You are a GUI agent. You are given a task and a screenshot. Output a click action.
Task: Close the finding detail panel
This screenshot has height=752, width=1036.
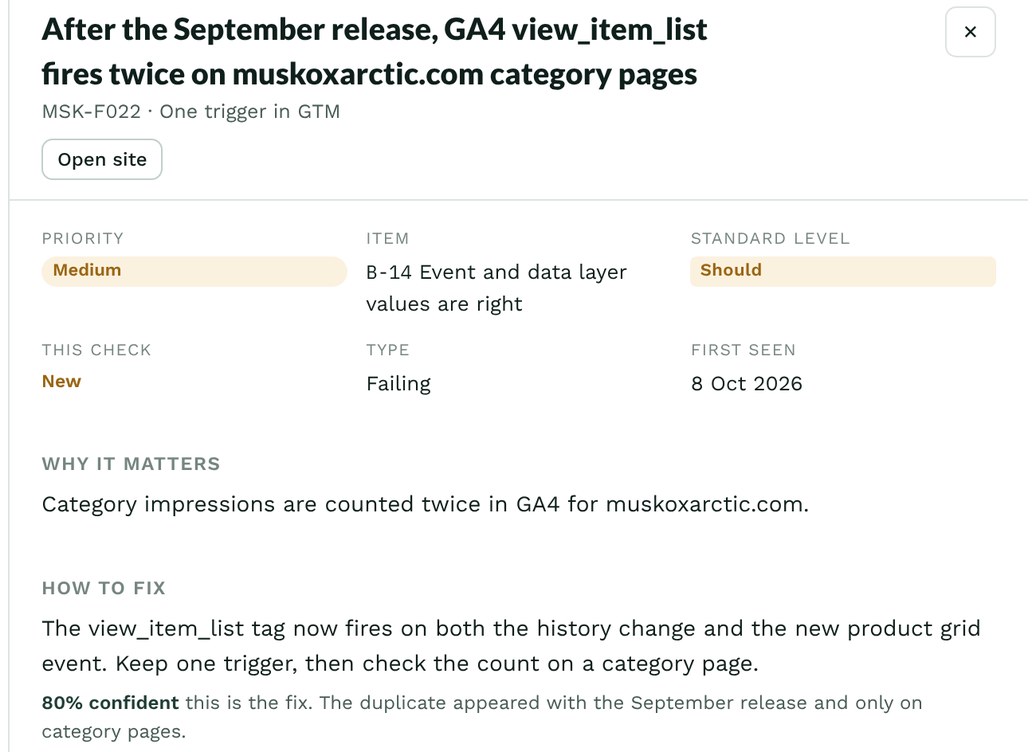(x=970, y=32)
